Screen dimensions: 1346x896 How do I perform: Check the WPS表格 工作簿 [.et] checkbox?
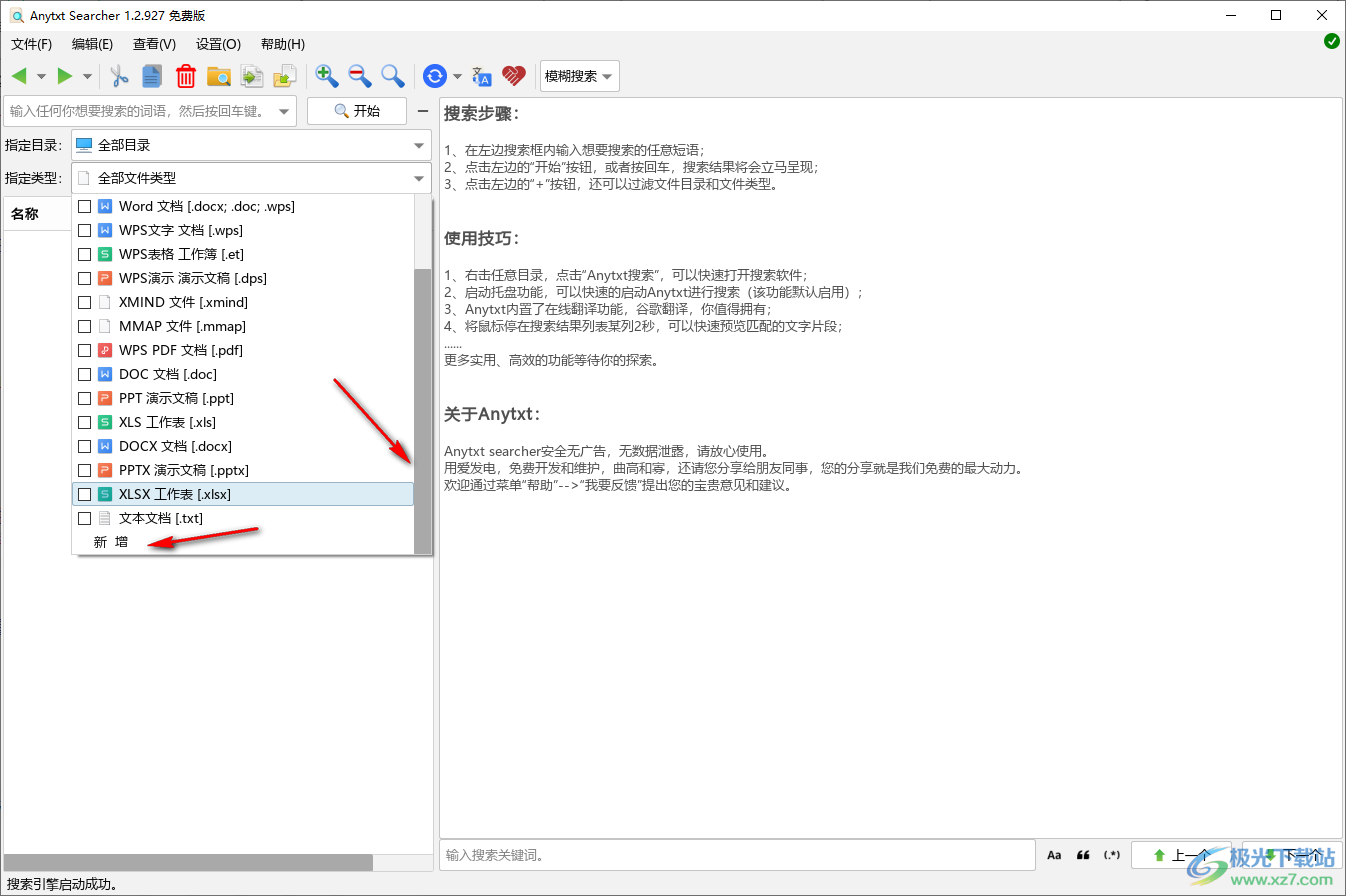point(84,254)
